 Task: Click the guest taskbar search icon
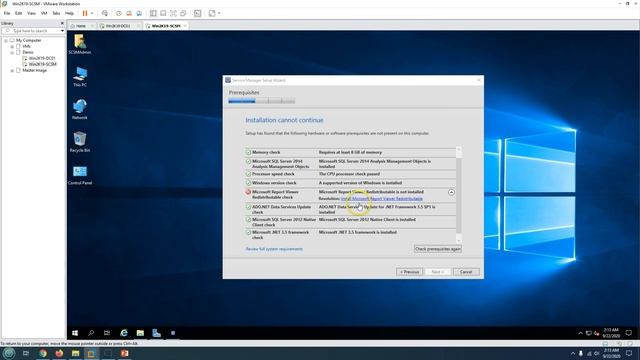[91, 333]
